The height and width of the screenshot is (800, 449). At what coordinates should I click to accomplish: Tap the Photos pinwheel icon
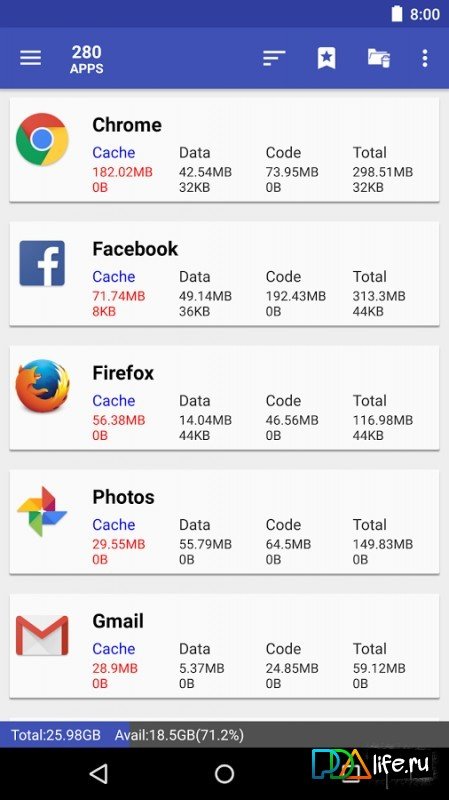tap(42, 511)
